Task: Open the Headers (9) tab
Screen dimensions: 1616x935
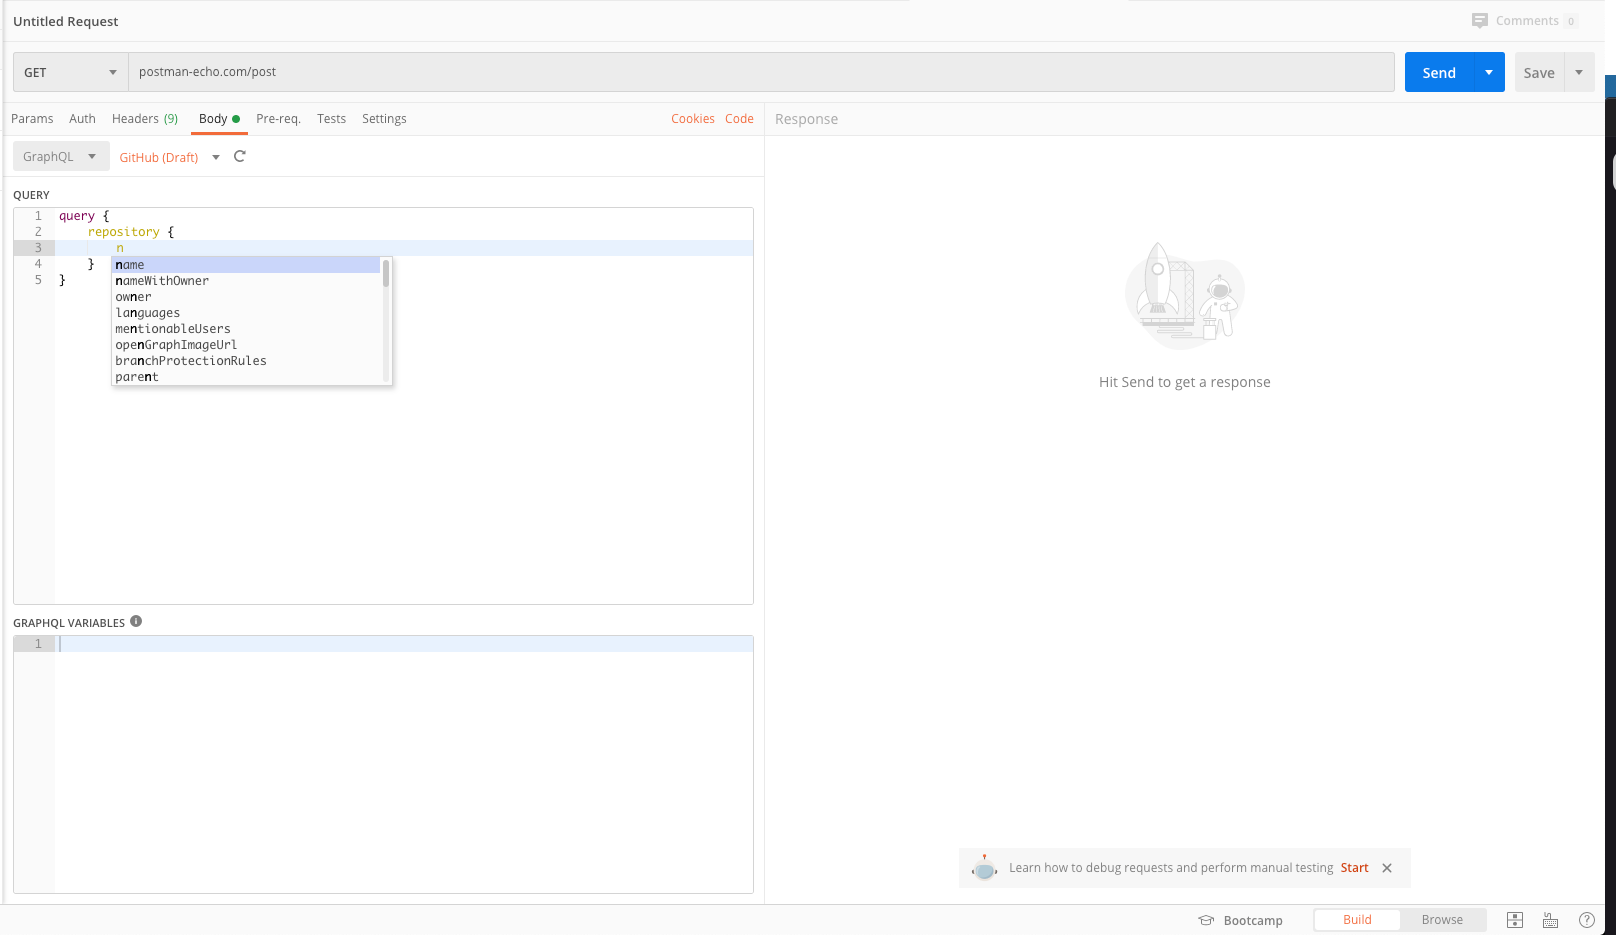Action: (144, 118)
